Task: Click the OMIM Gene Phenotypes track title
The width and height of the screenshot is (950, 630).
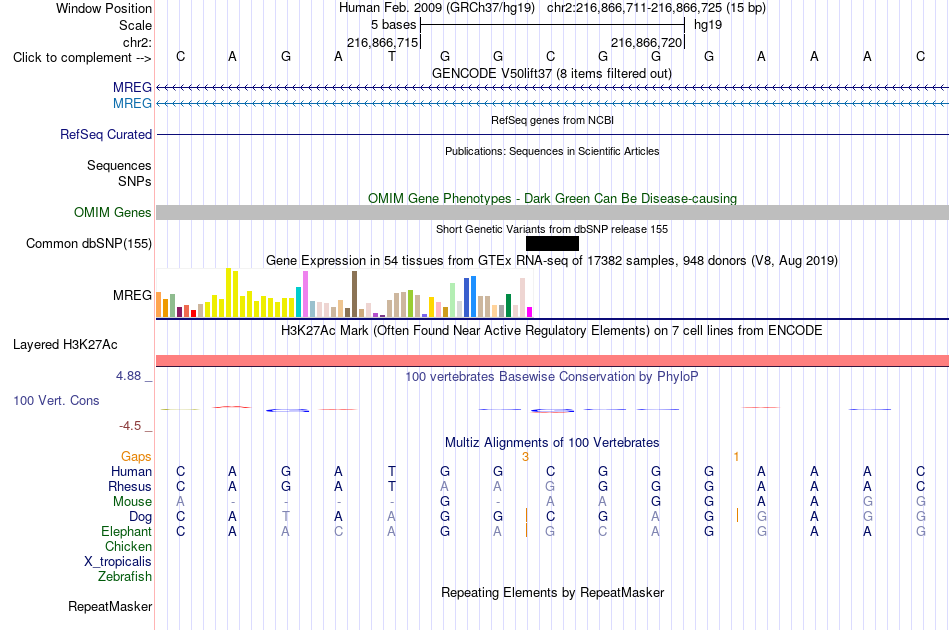Action: (x=552, y=198)
